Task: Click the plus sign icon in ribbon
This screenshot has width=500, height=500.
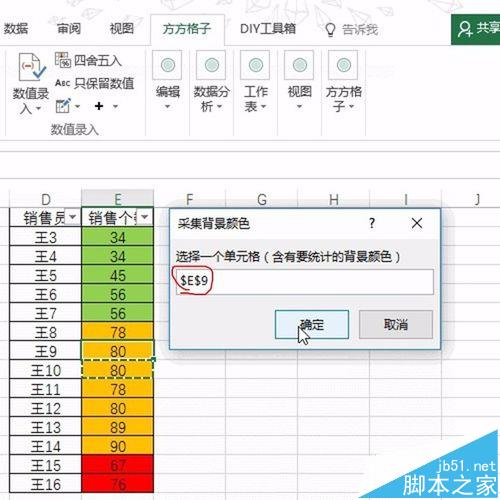Action: point(99,106)
